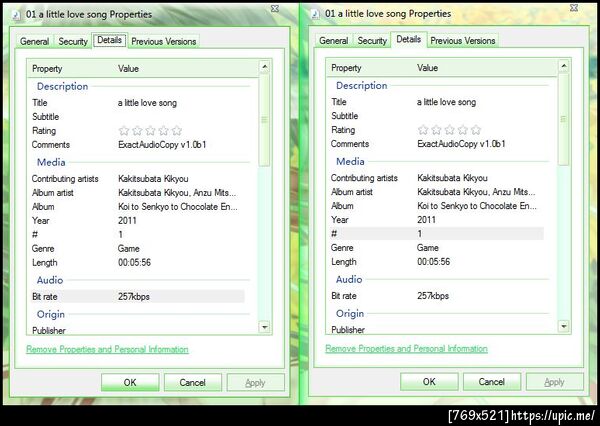Image resolution: width=600 pixels, height=426 pixels.
Task: Set fourth rating star in right window
Action: [x=463, y=130]
